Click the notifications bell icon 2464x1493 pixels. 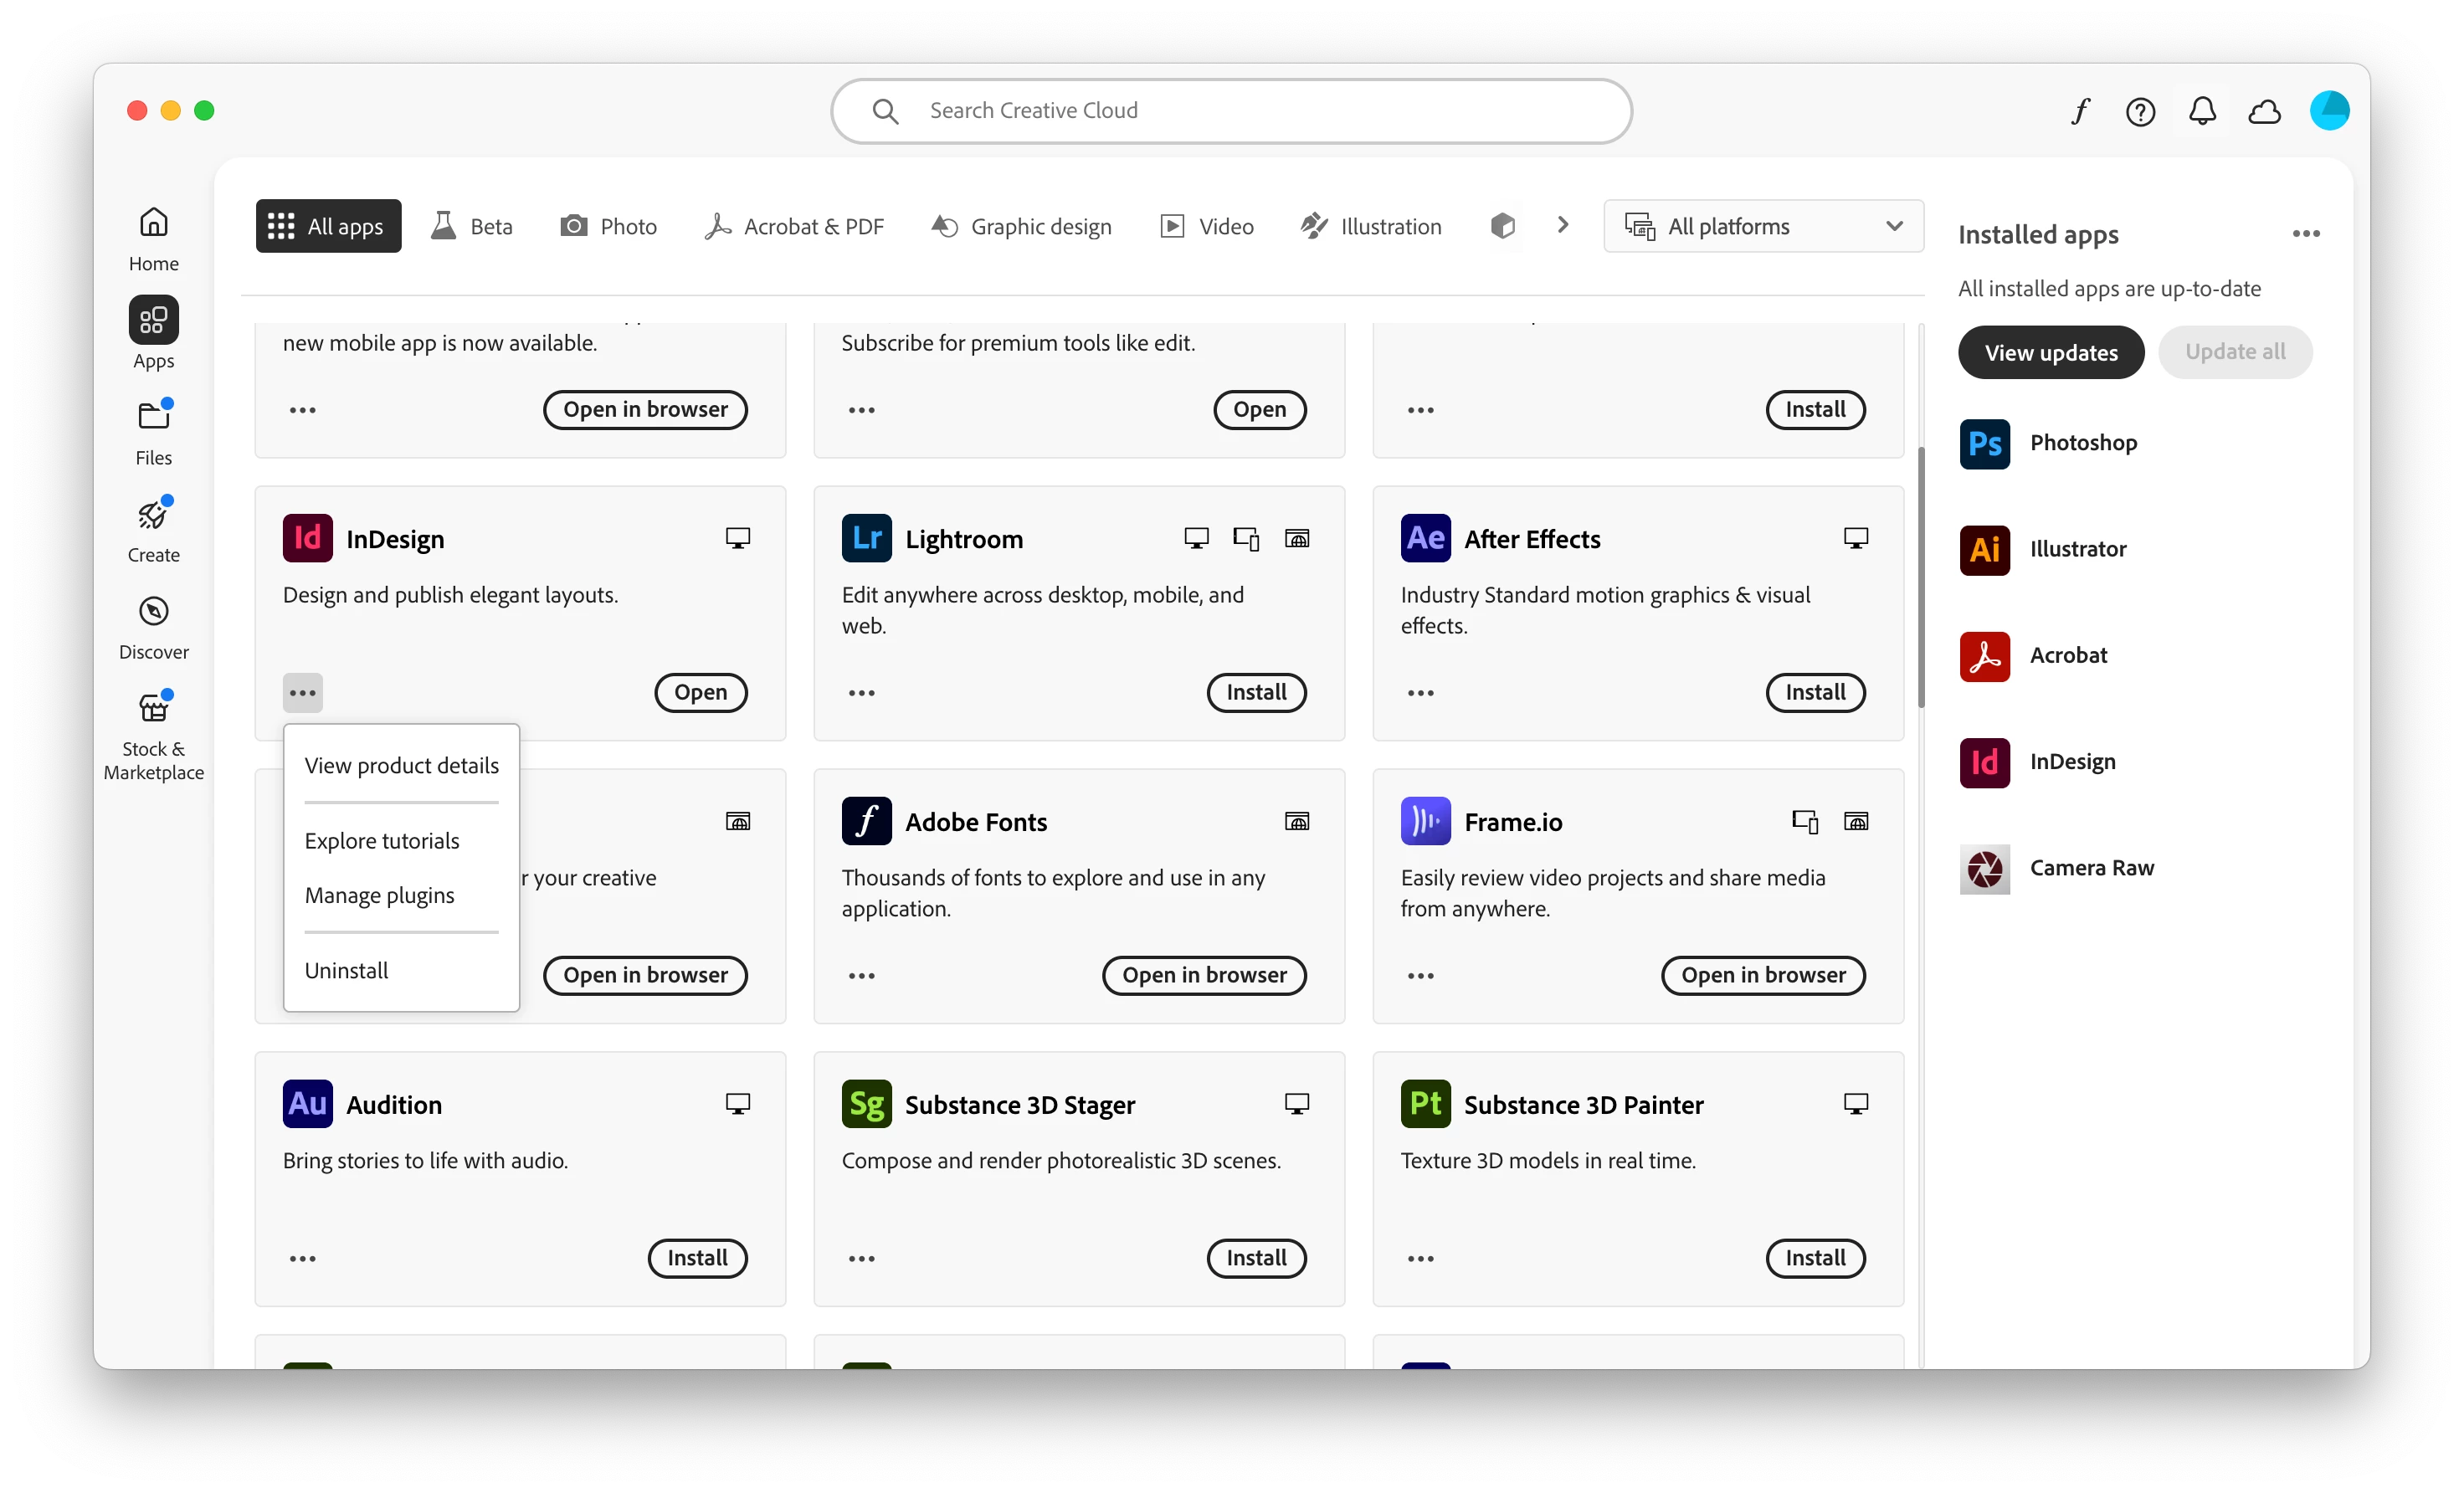tap(2202, 111)
